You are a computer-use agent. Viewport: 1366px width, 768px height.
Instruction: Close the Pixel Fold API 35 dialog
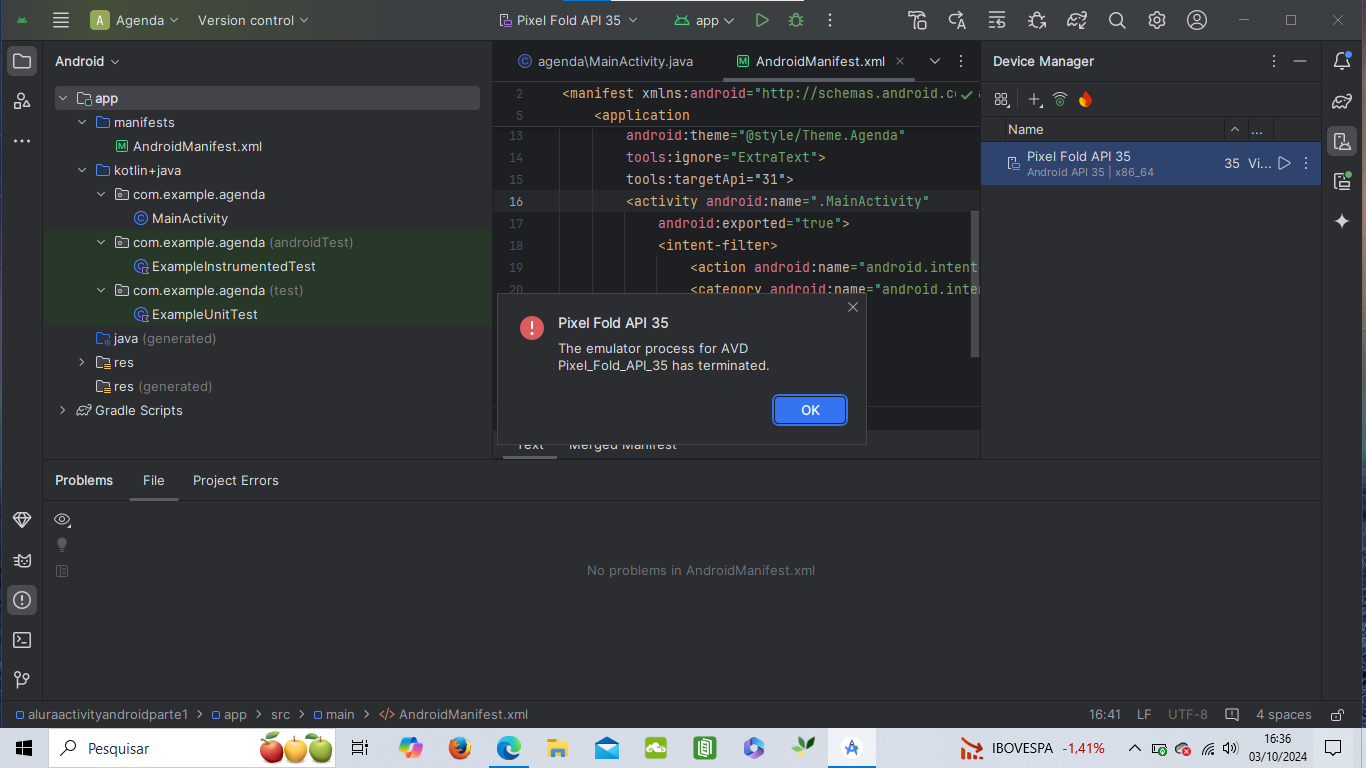[x=853, y=307]
